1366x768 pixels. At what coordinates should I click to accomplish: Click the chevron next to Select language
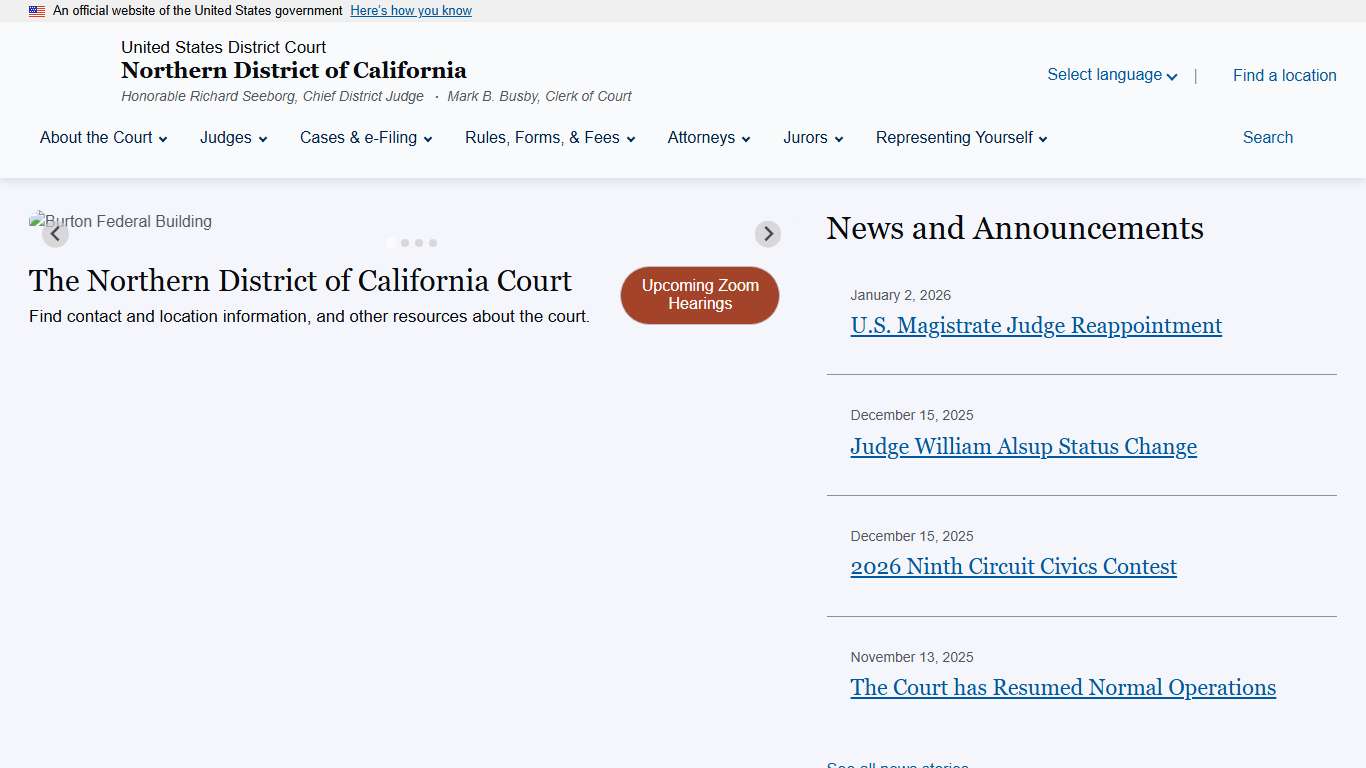(1171, 75)
